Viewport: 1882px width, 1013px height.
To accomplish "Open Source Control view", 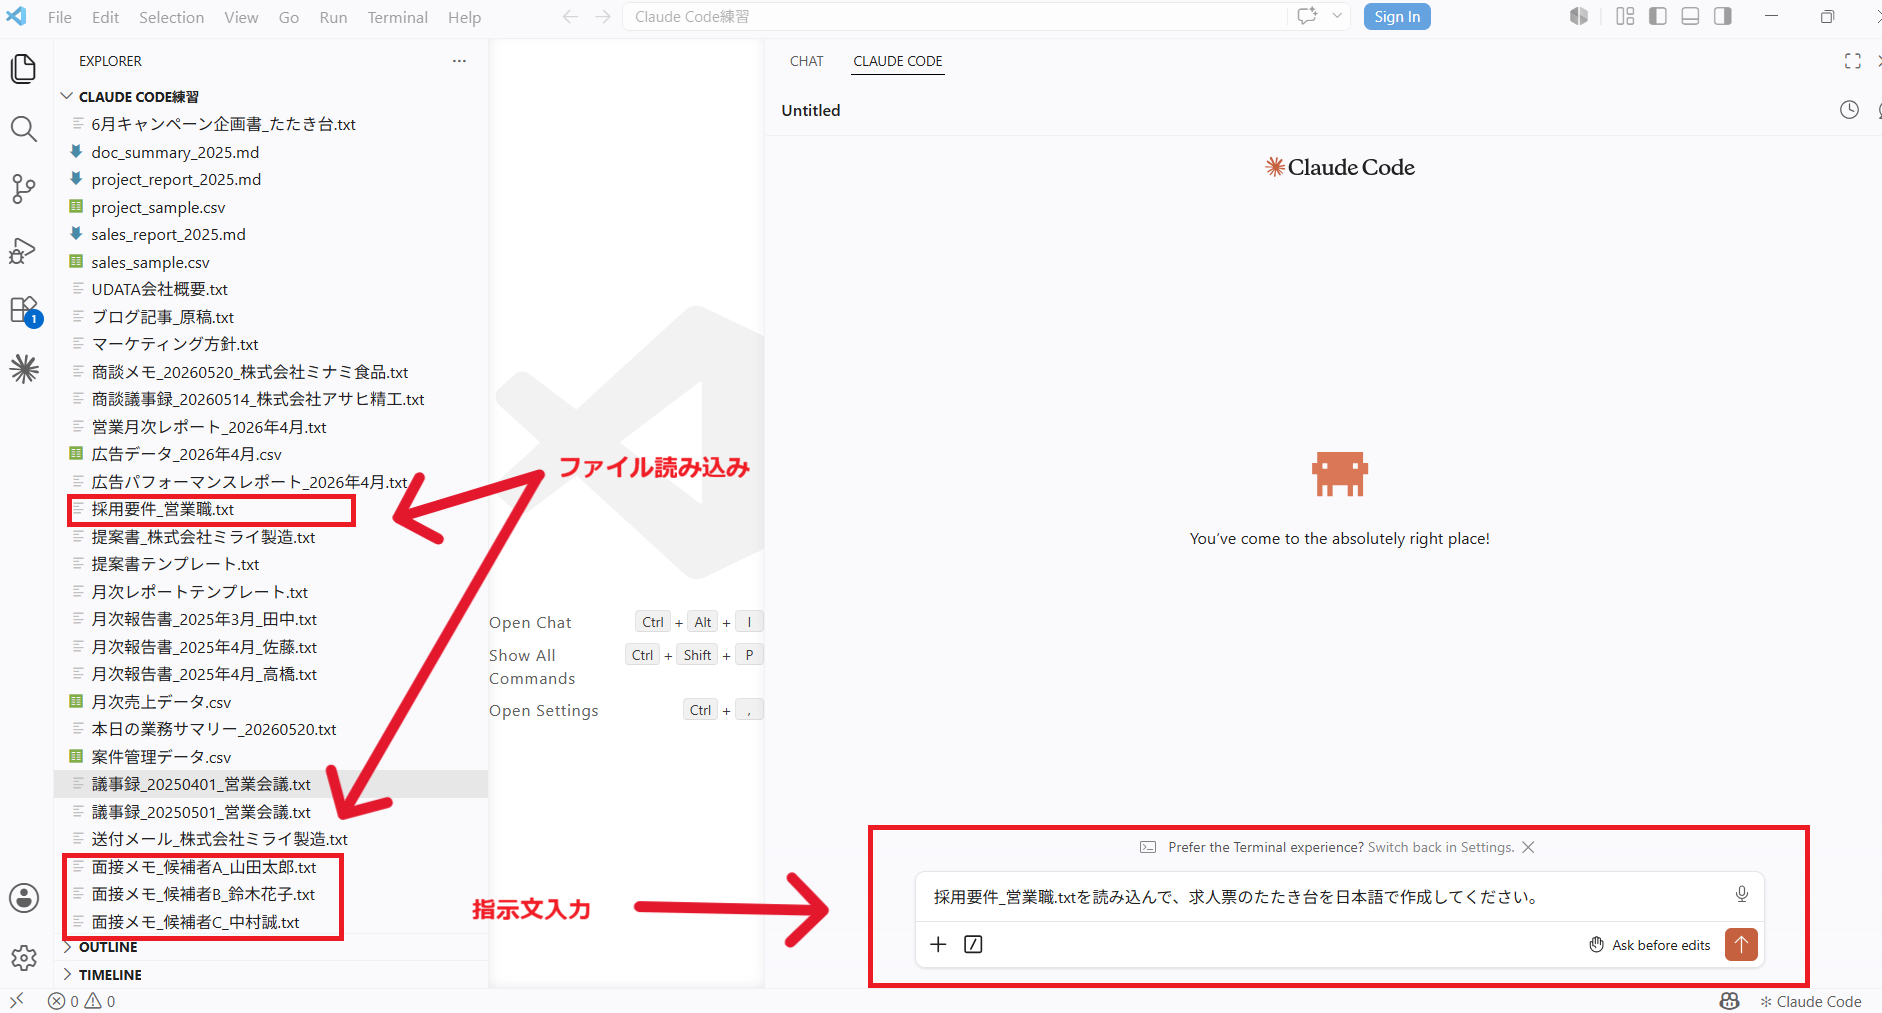I will tap(24, 188).
